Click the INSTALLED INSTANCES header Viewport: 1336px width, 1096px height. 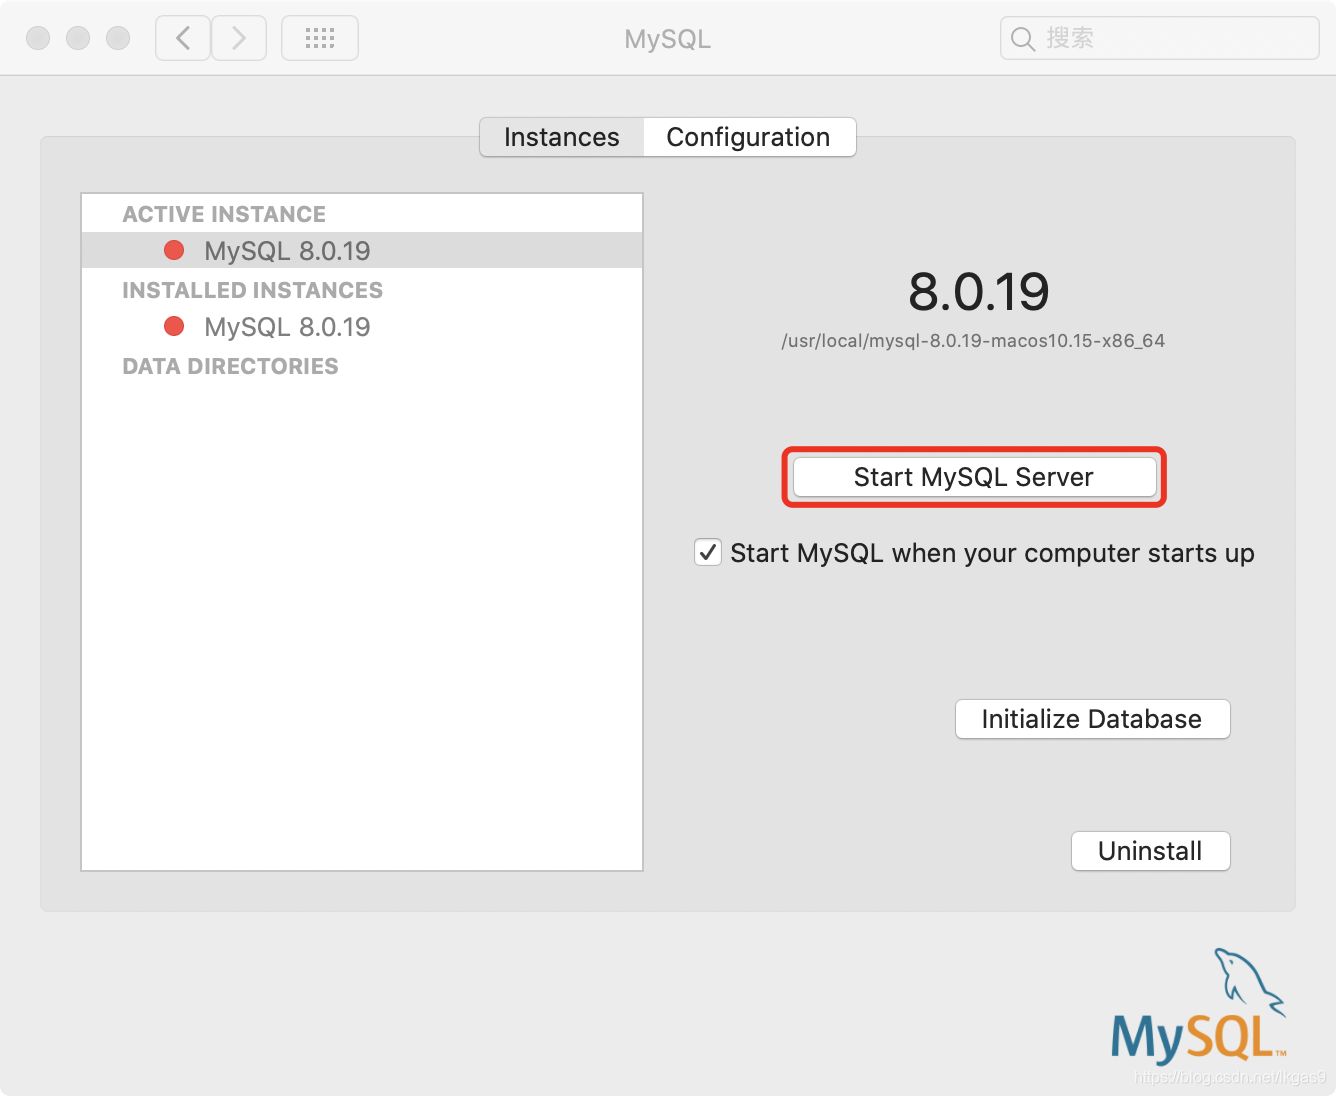click(x=252, y=290)
